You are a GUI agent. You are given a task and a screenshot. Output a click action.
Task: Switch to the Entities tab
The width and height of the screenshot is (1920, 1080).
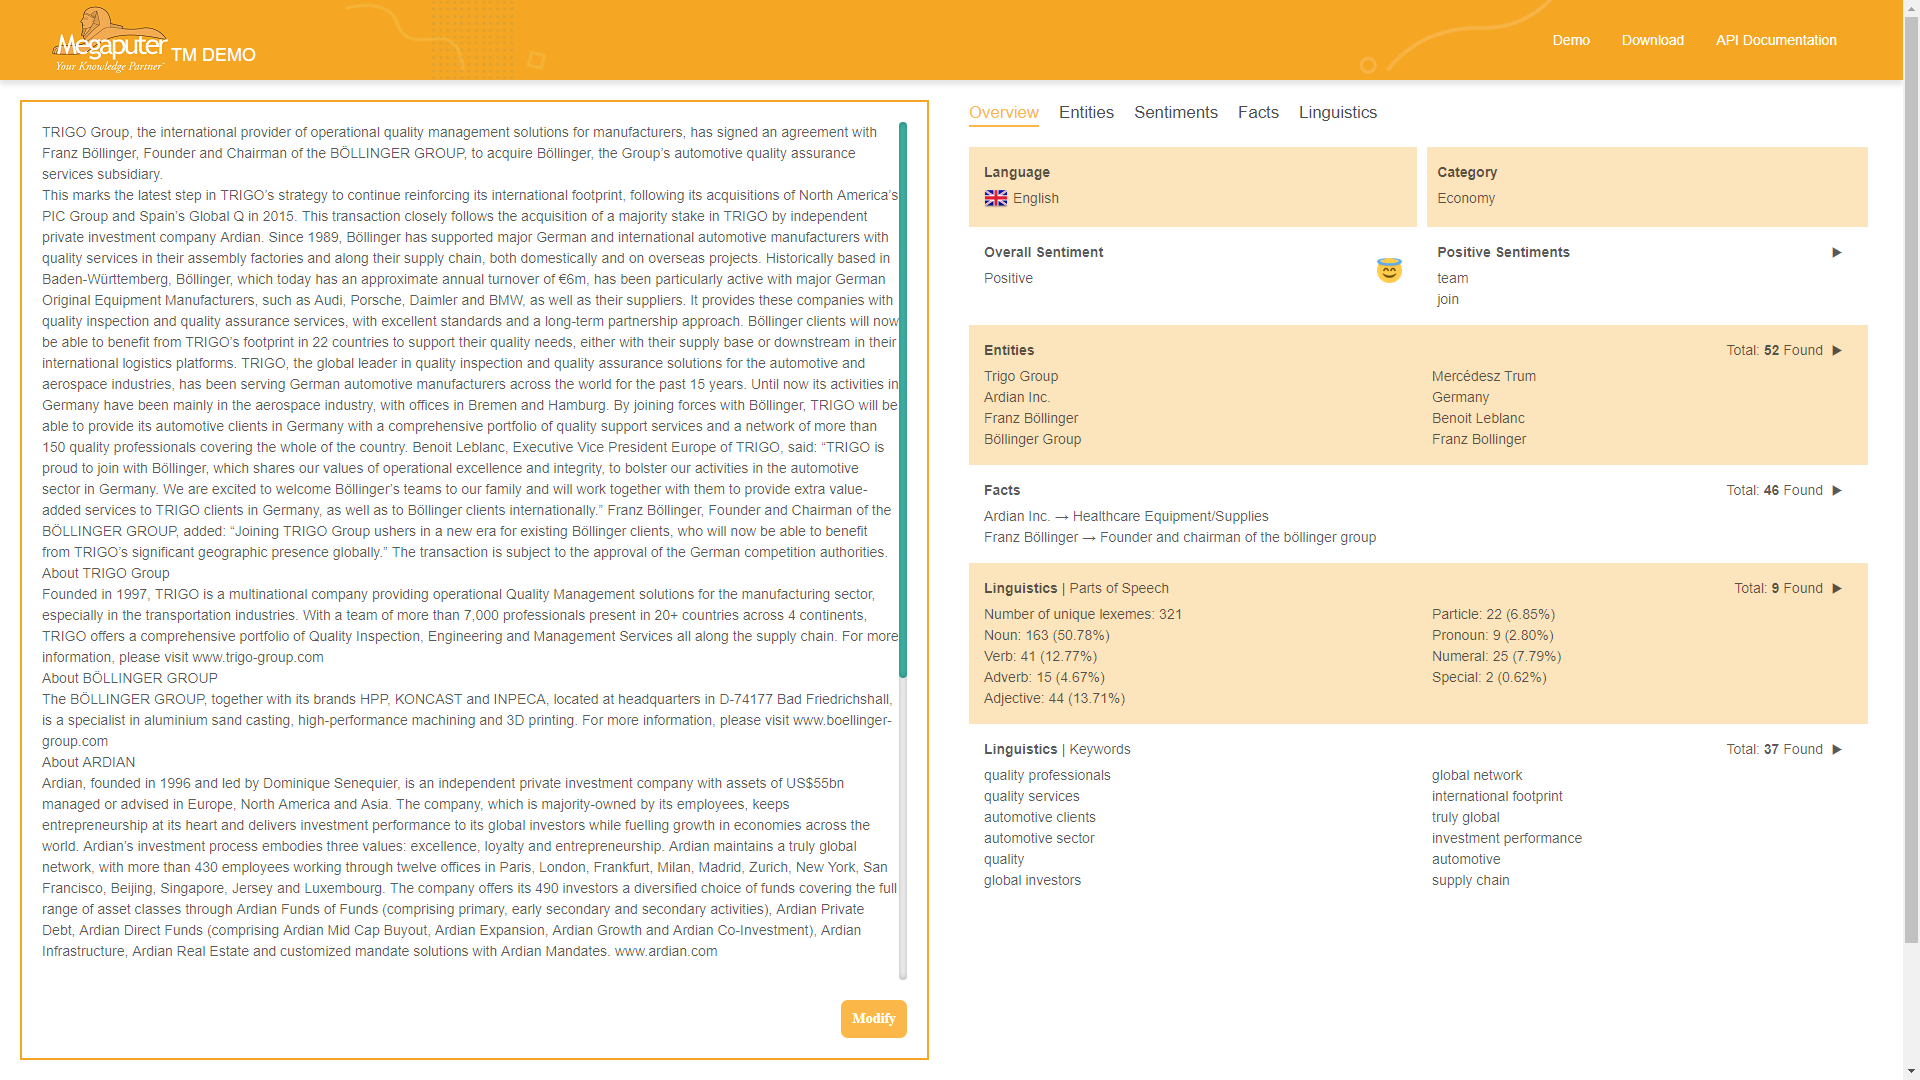[x=1086, y=112]
